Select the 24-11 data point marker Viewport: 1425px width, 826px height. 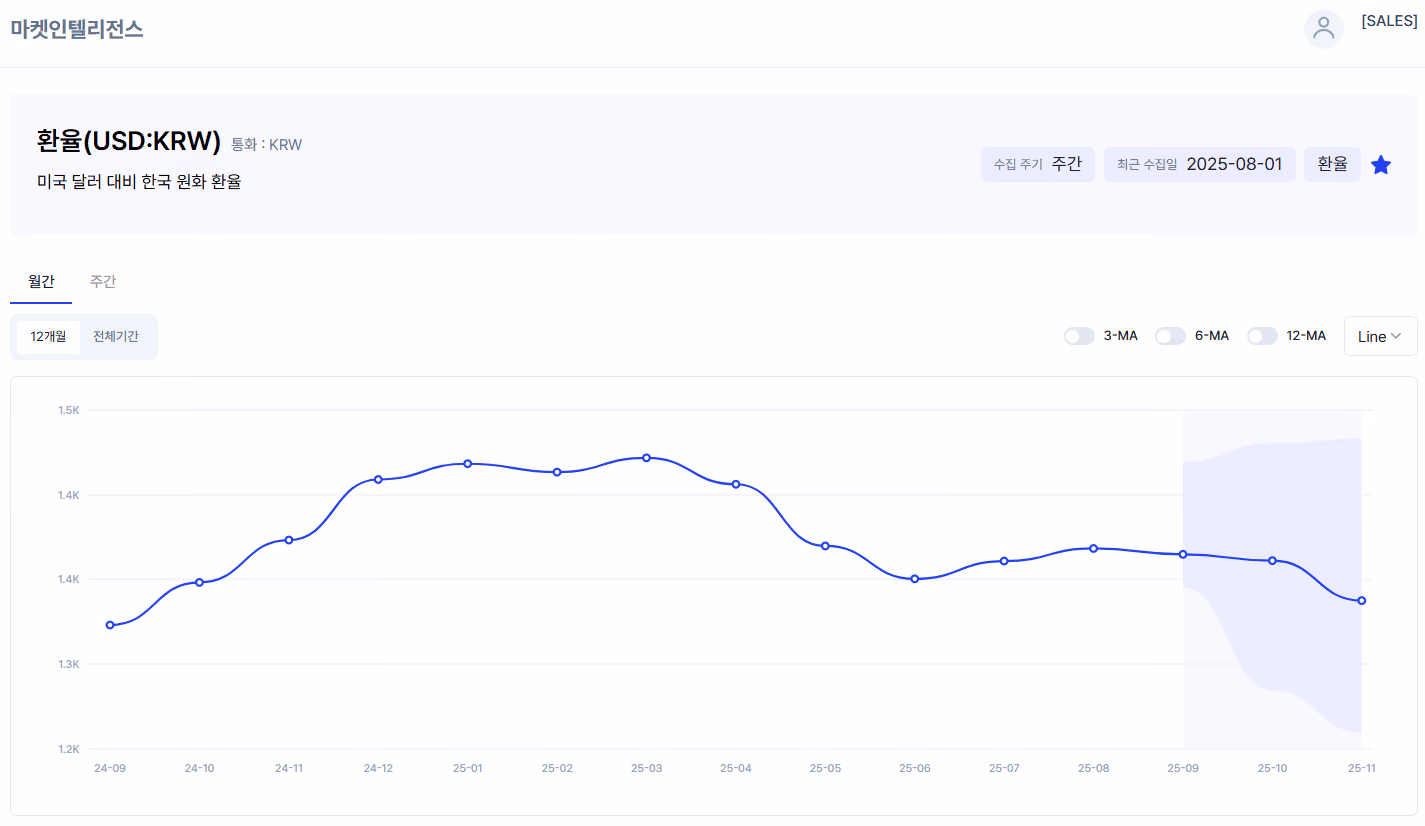click(289, 540)
